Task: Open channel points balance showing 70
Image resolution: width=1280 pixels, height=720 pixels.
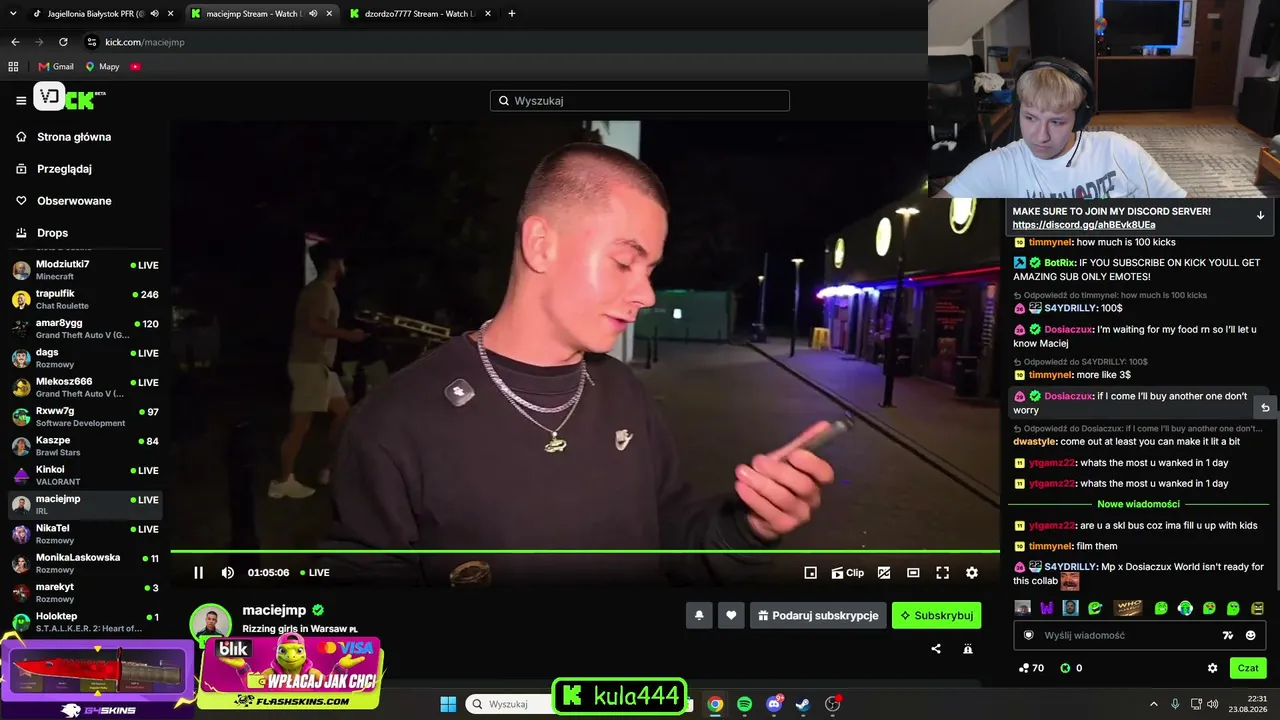Action: 1031,668
